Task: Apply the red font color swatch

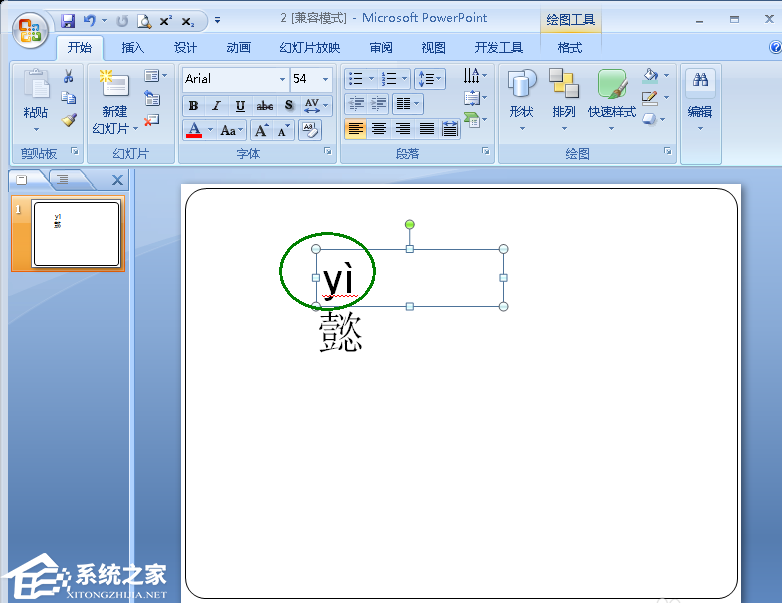Action: [x=194, y=130]
